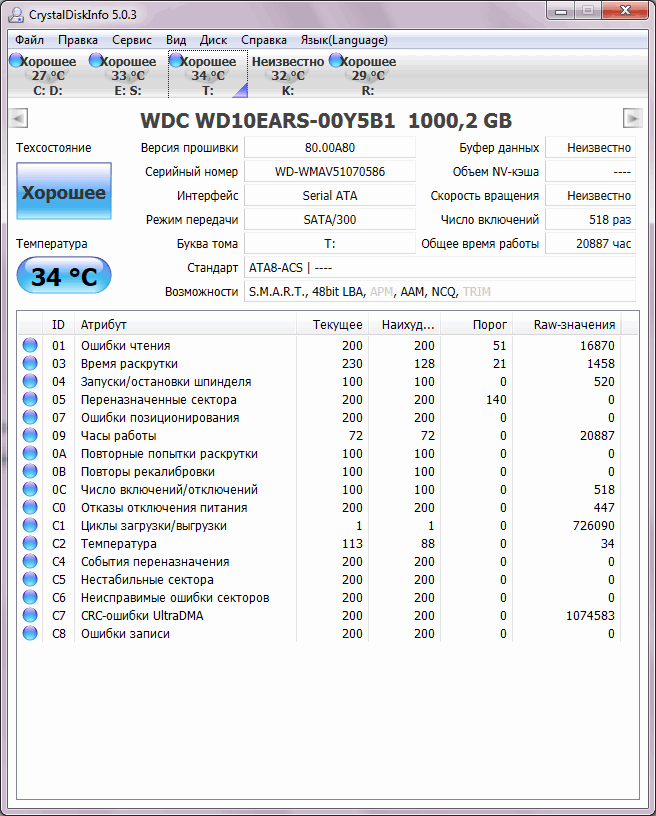This screenshot has height=816, width=656.
Task: Click the Serial ATA interface field
Action: coord(330,196)
